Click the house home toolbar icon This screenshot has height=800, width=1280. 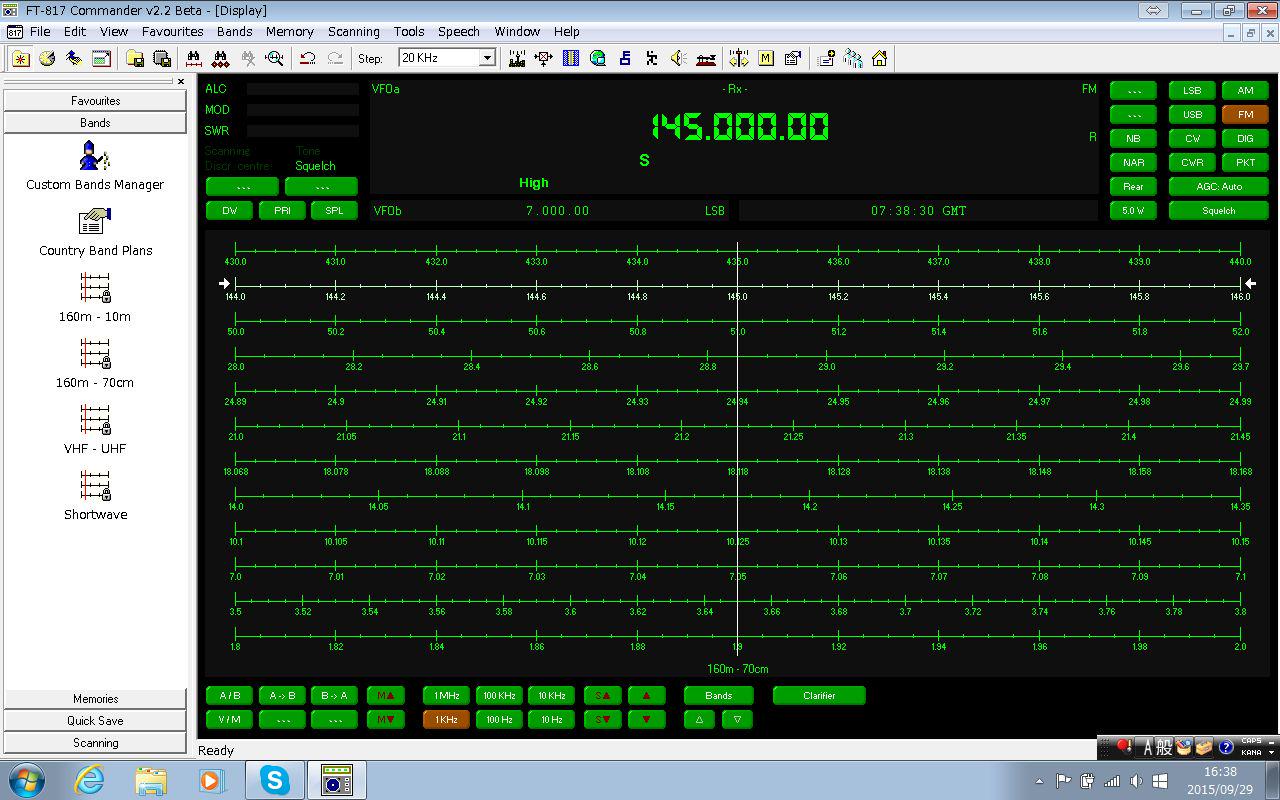[880, 59]
